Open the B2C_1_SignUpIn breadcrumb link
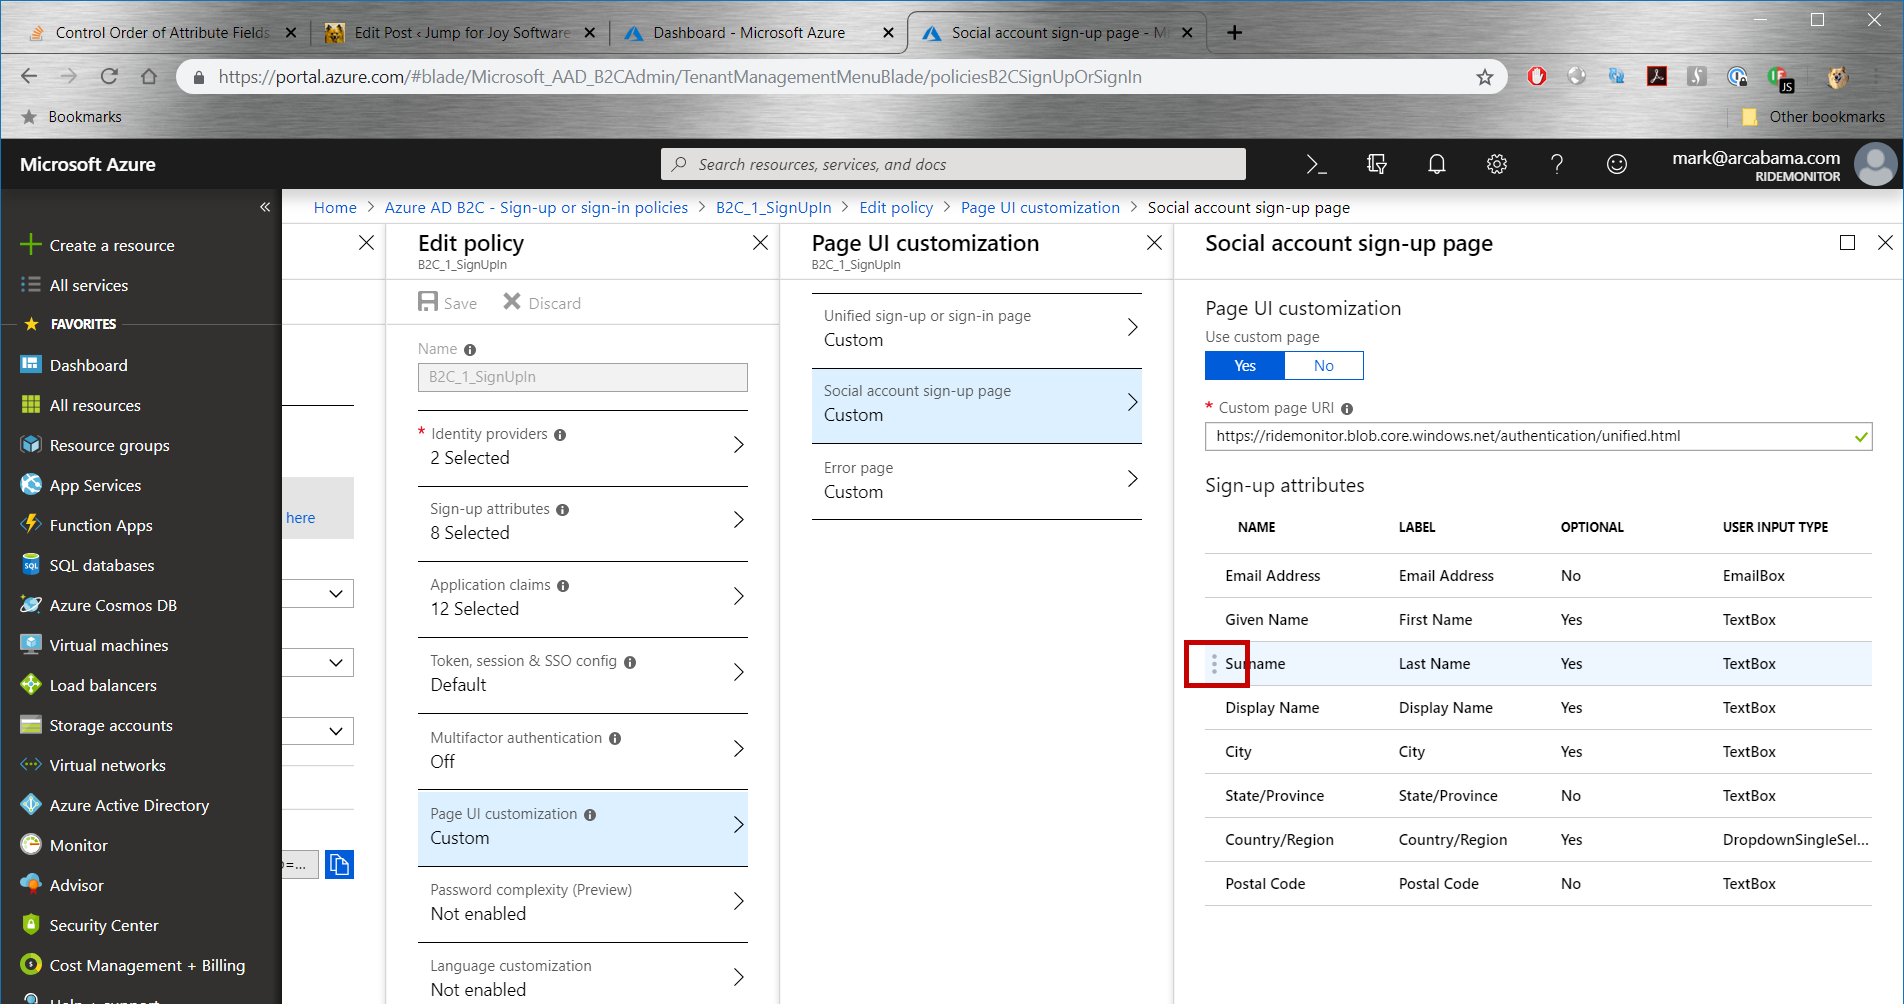Image resolution: width=1904 pixels, height=1004 pixels. (773, 207)
